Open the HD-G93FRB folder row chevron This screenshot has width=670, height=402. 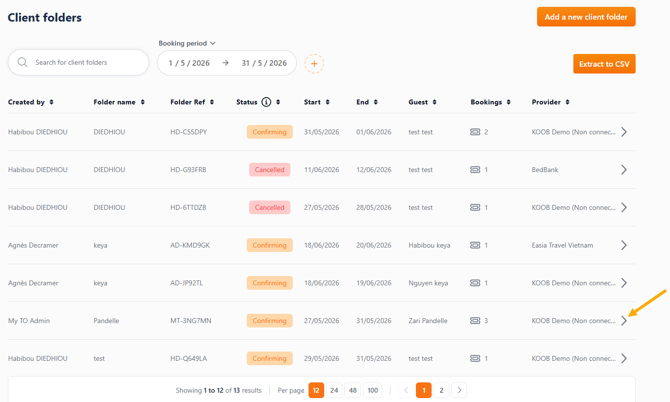(x=624, y=170)
